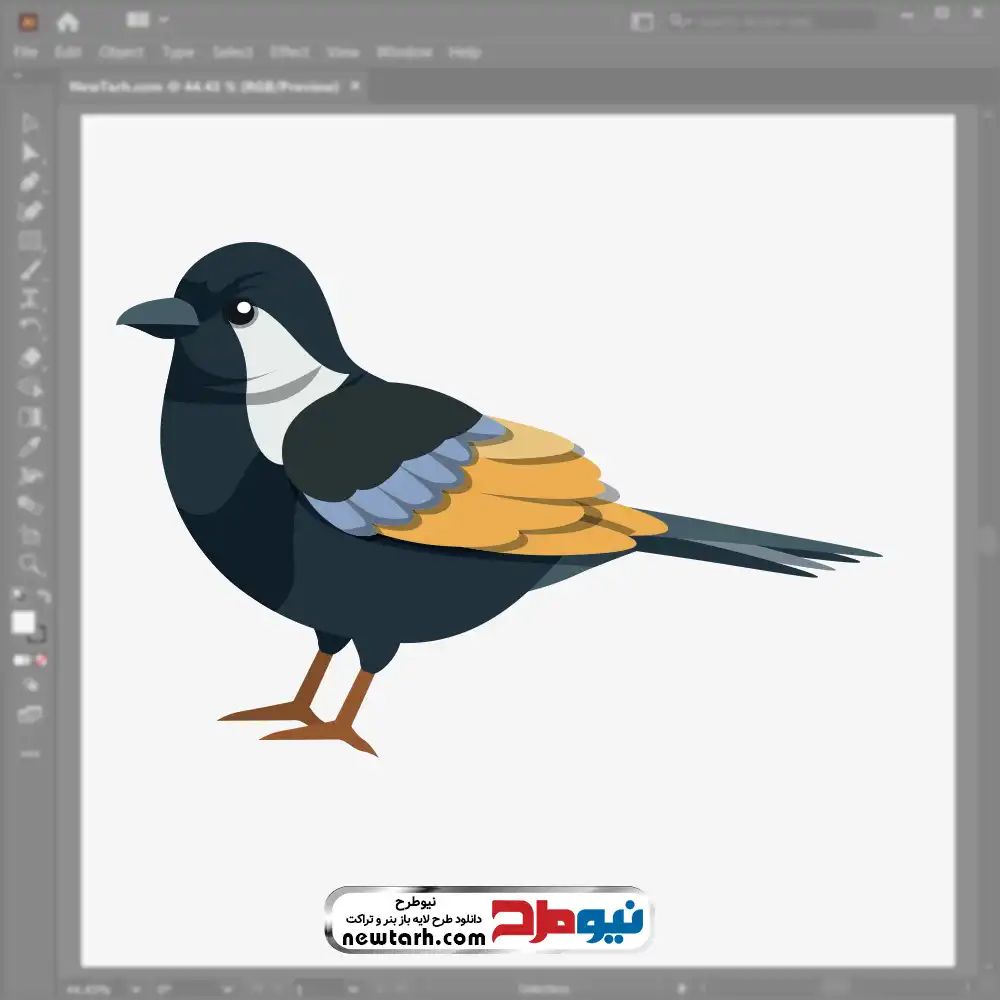Viewport: 1000px width, 1000px height.
Task: Select the Pen tool
Action: point(30,182)
